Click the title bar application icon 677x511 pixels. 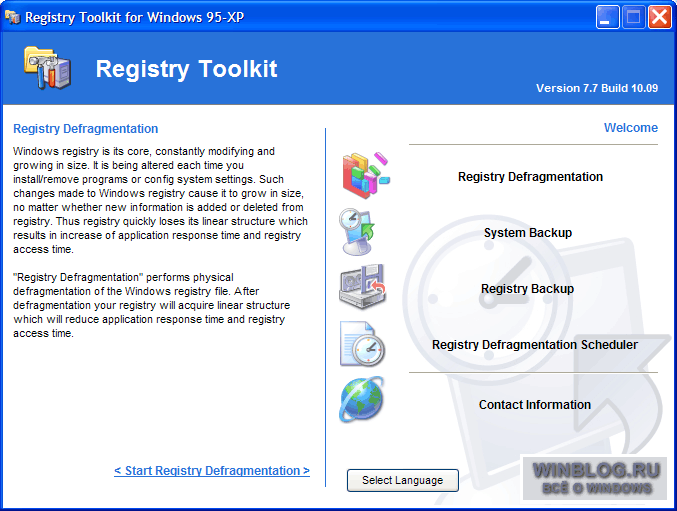(13, 17)
